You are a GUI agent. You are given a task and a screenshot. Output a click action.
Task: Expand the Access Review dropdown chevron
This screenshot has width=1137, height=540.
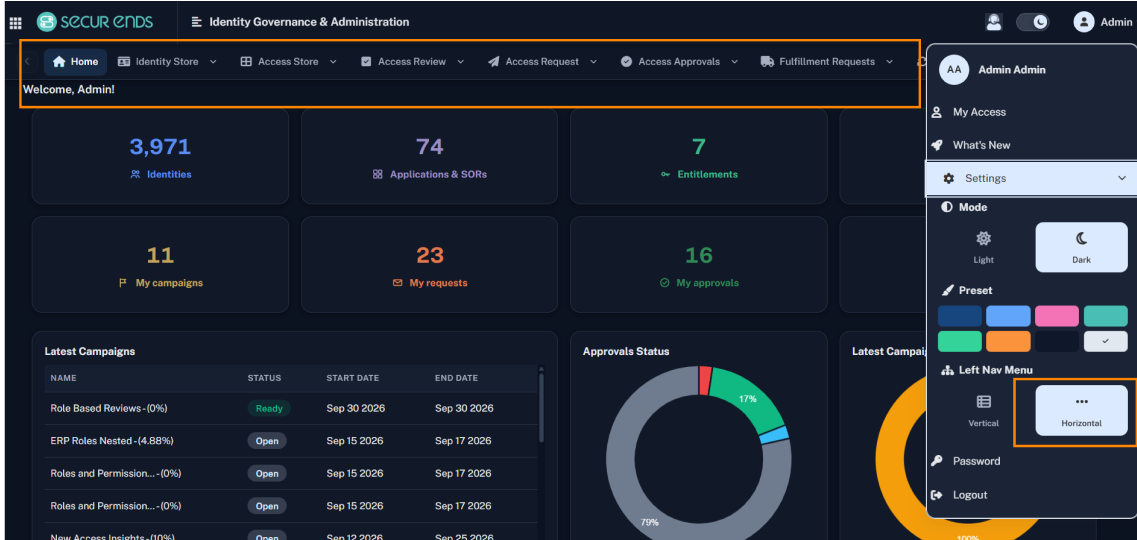460,62
